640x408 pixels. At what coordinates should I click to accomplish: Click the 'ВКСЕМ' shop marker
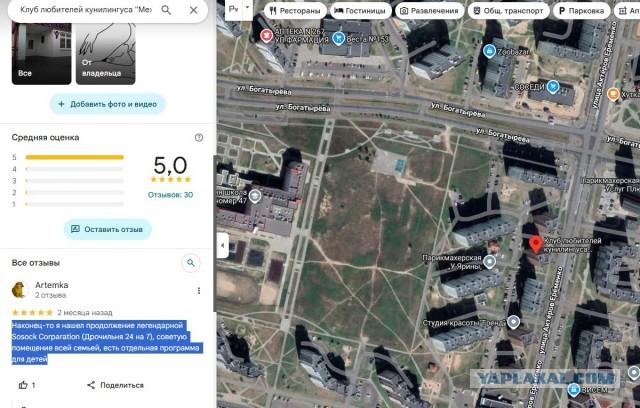[x=574, y=389]
